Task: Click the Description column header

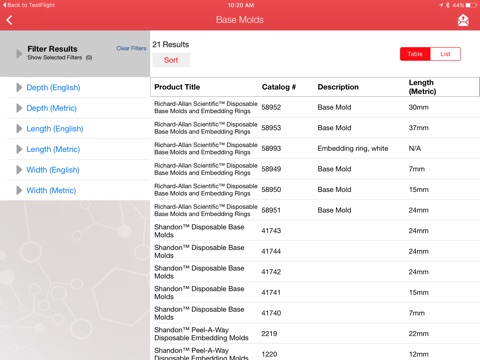Action: [338, 87]
